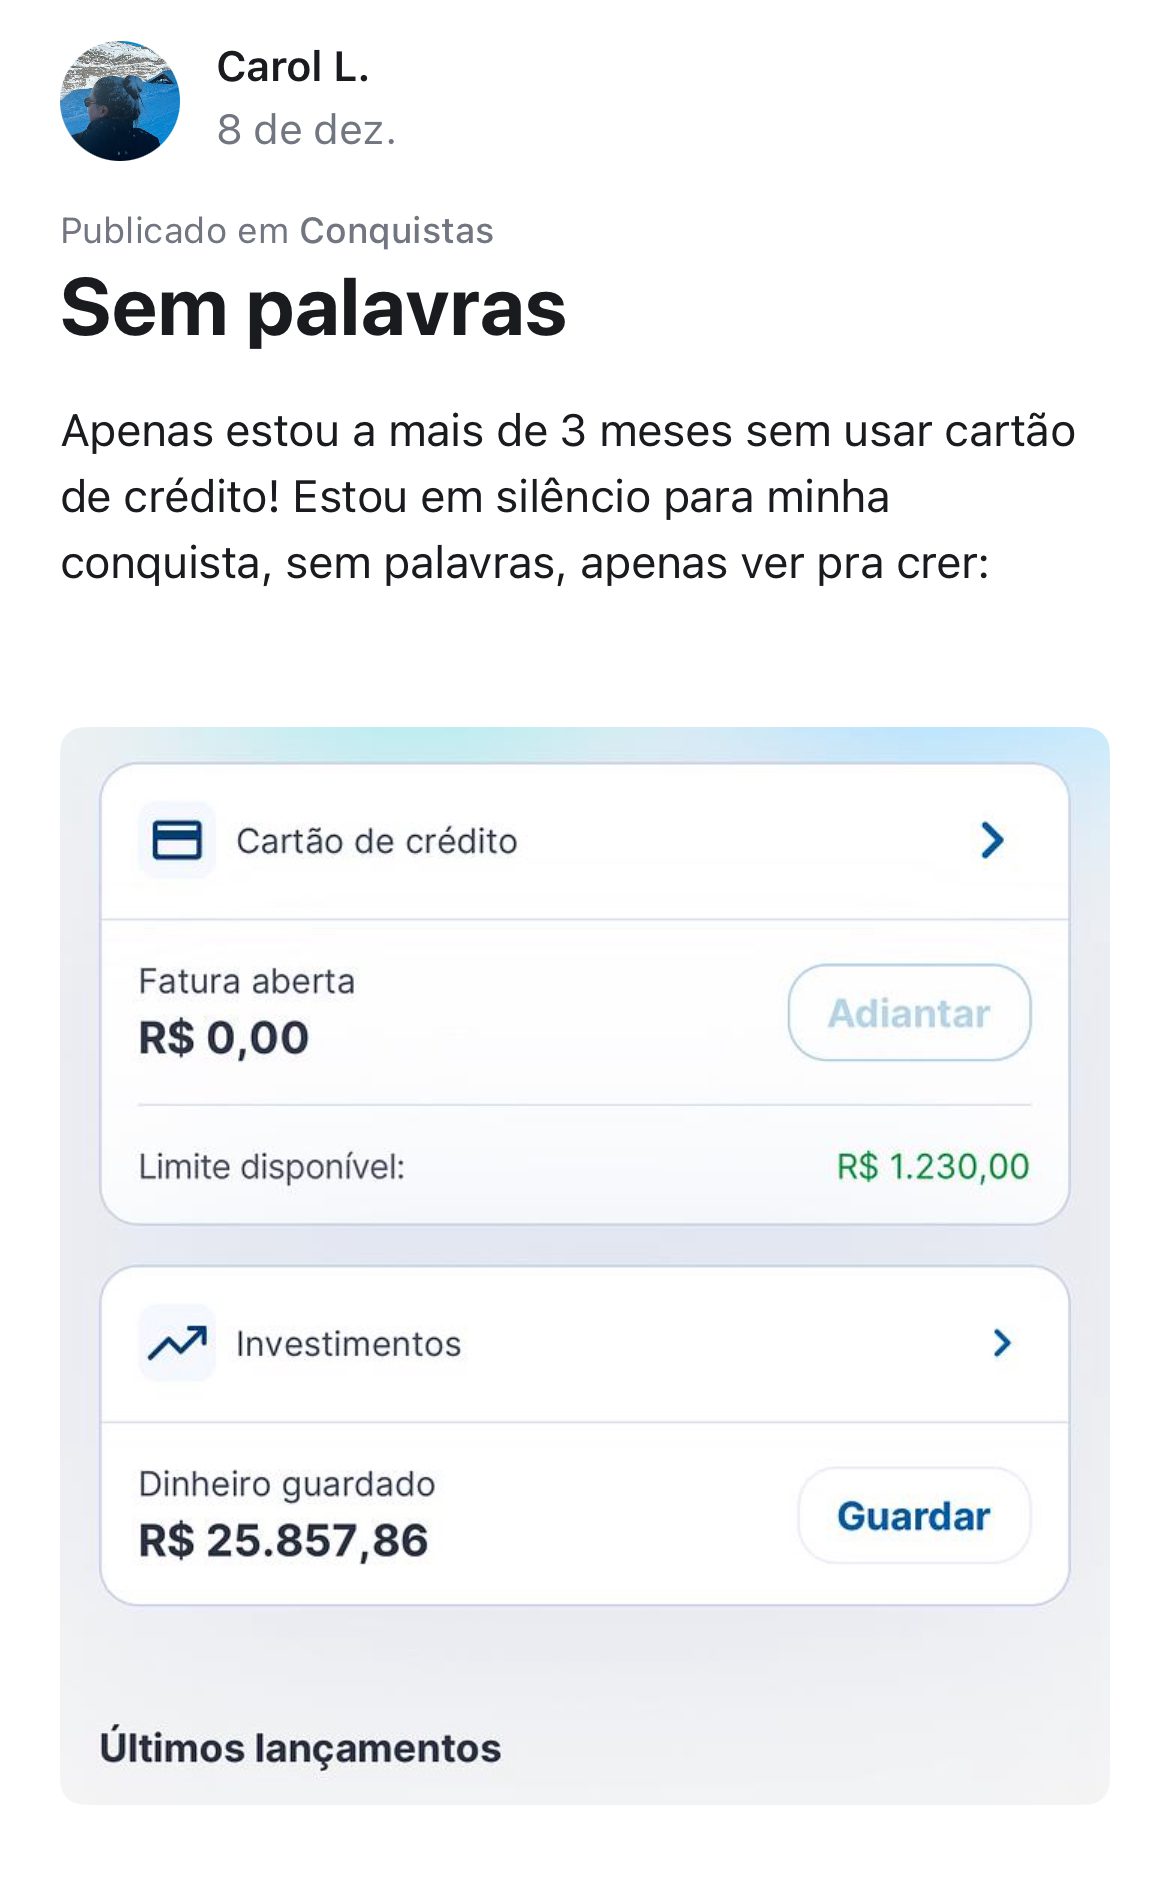Tap the Últimos lançamentos heading
The width and height of the screenshot is (1170, 1883).
[300, 1748]
